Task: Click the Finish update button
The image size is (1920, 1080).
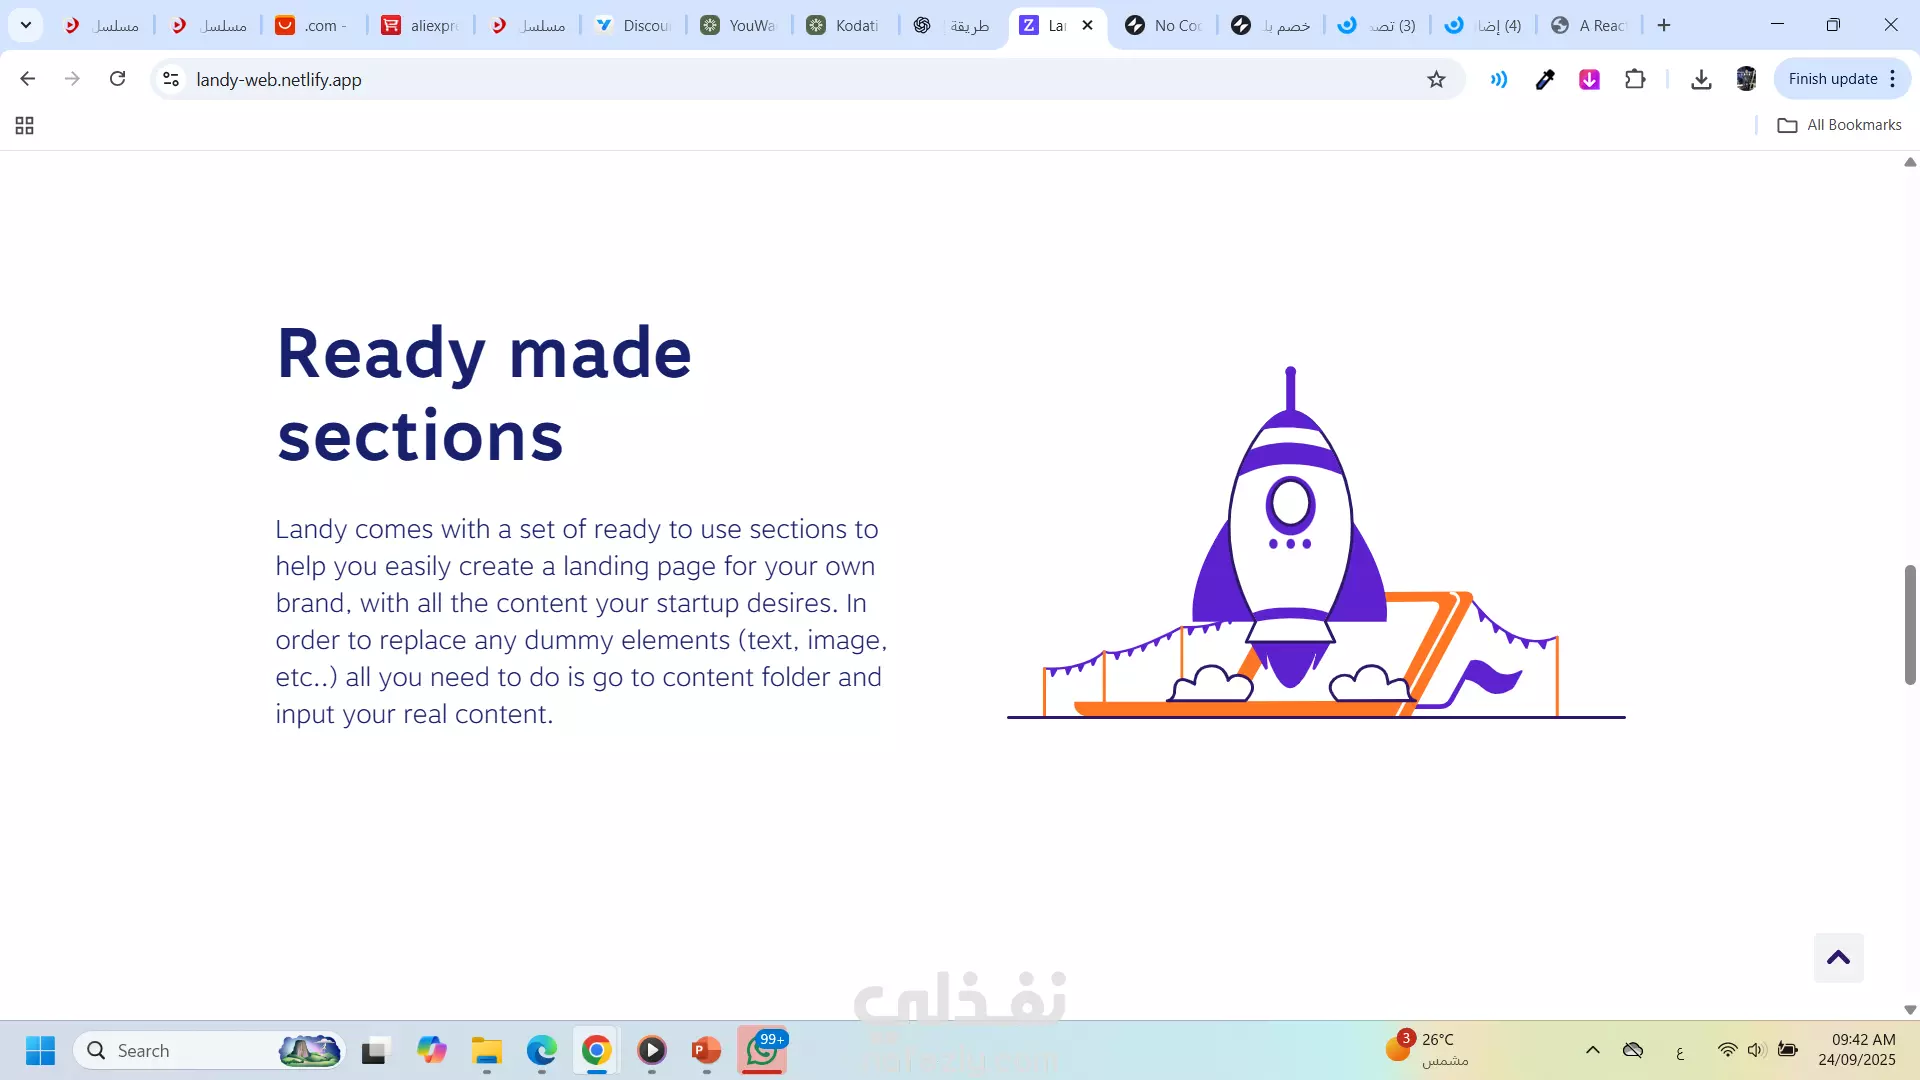Action: (x=1832, y=79)
